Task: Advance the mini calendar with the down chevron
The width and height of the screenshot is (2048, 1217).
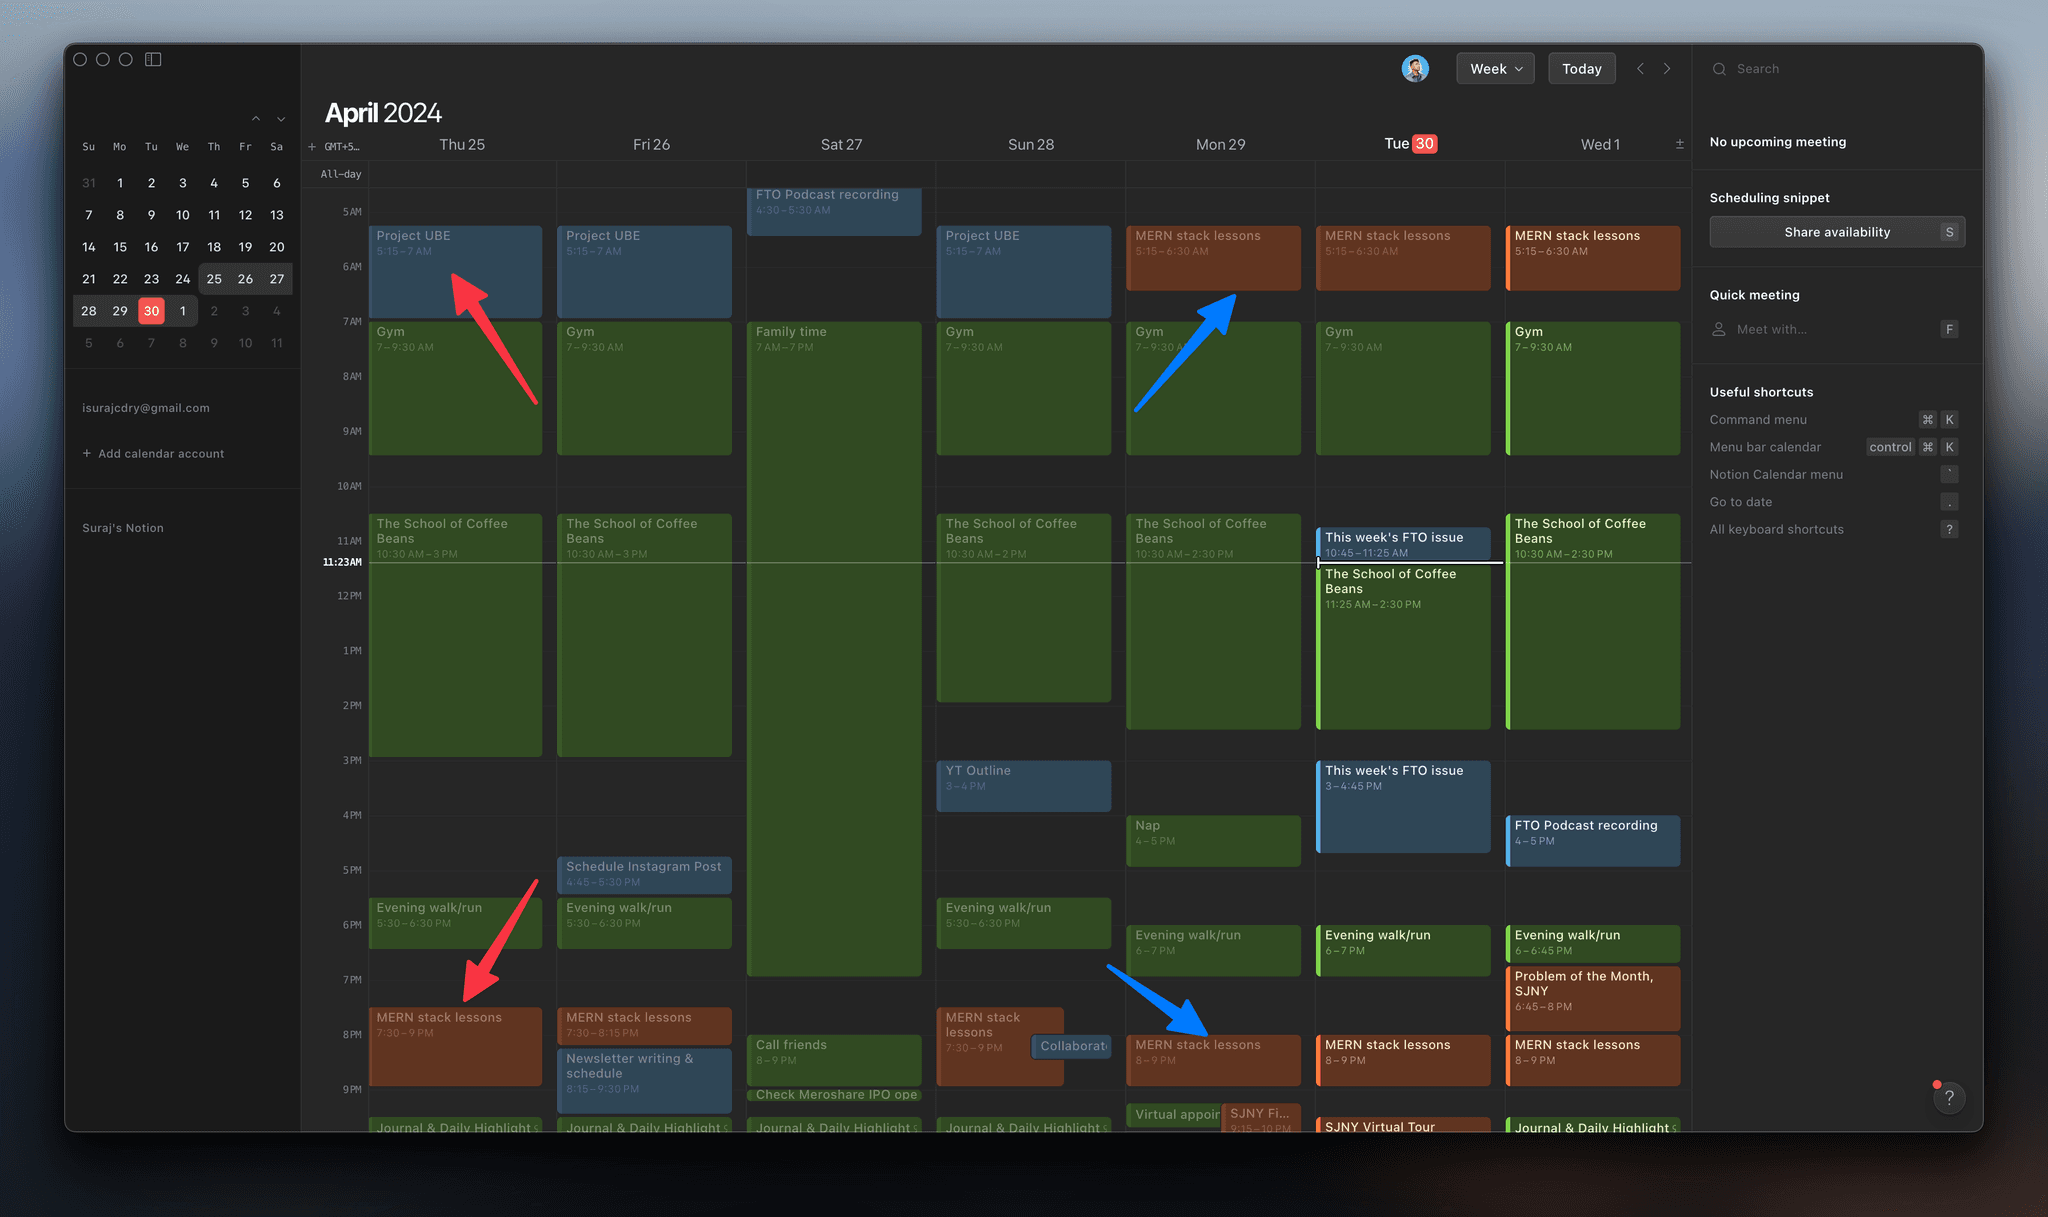Action: pyautogui.click(x=279, y=117)
